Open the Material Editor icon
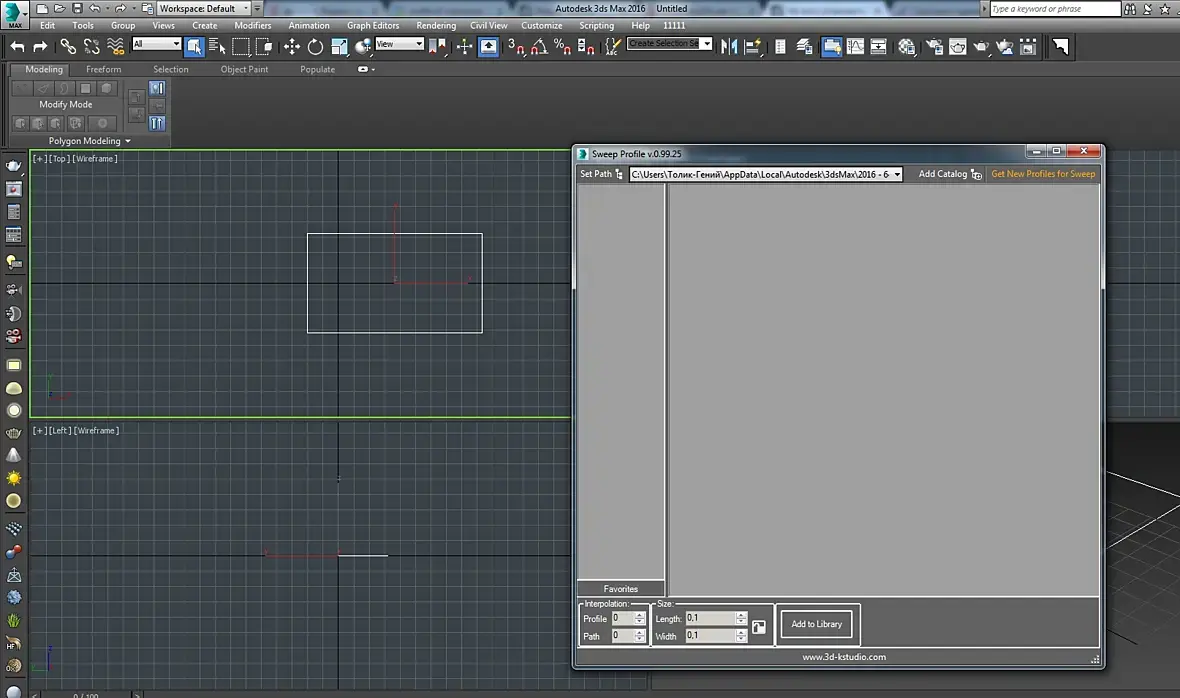The height and width of the screenshot is (698, 1180). [907, 46]
